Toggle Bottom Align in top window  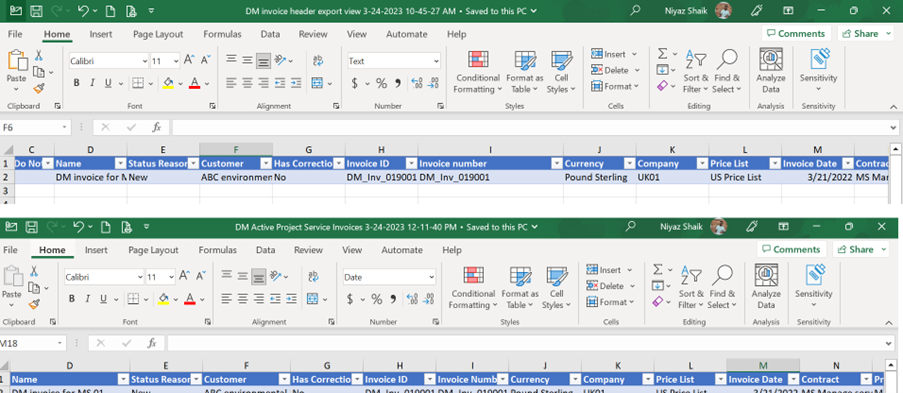264,61
